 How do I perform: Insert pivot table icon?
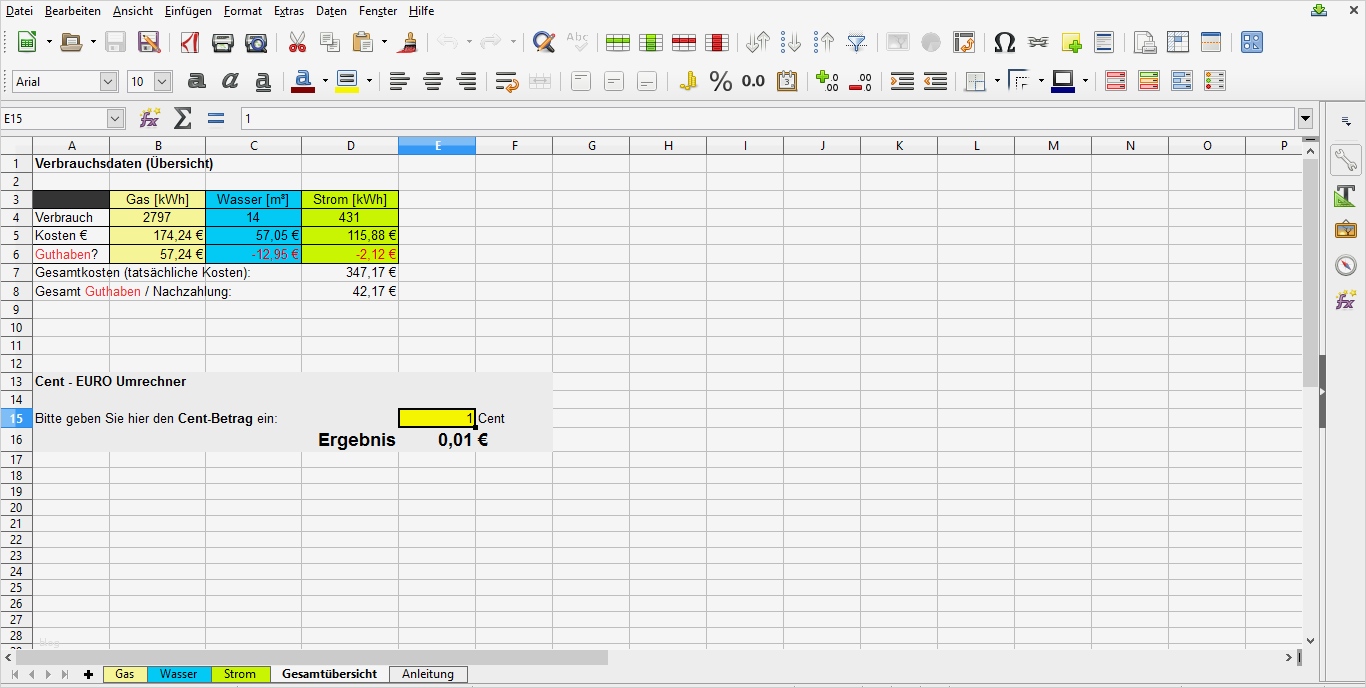point(964,42)
